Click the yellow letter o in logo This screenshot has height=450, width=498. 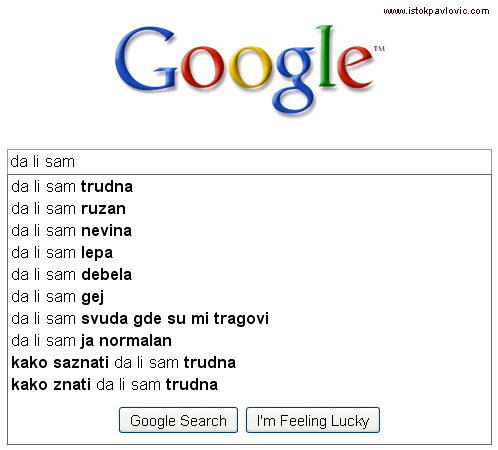point(250,67)
